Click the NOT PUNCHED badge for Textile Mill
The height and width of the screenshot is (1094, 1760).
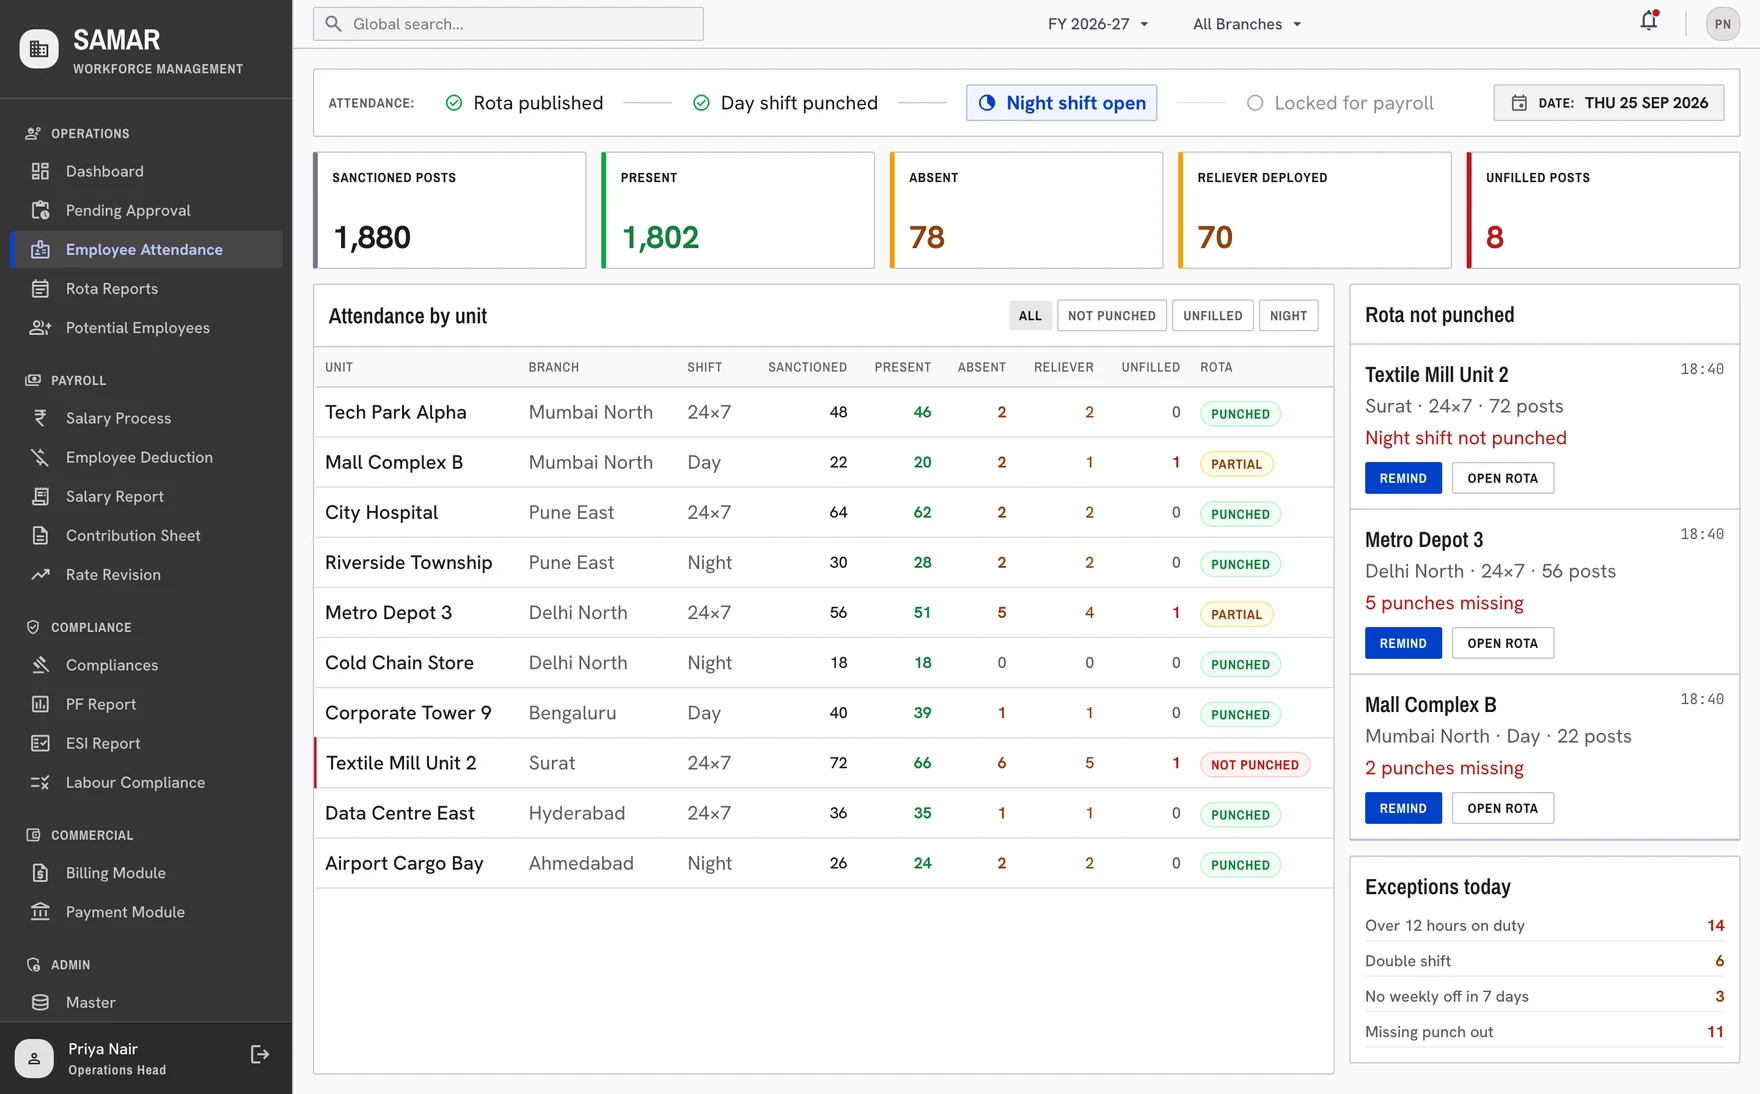[x=1254, y=765]
